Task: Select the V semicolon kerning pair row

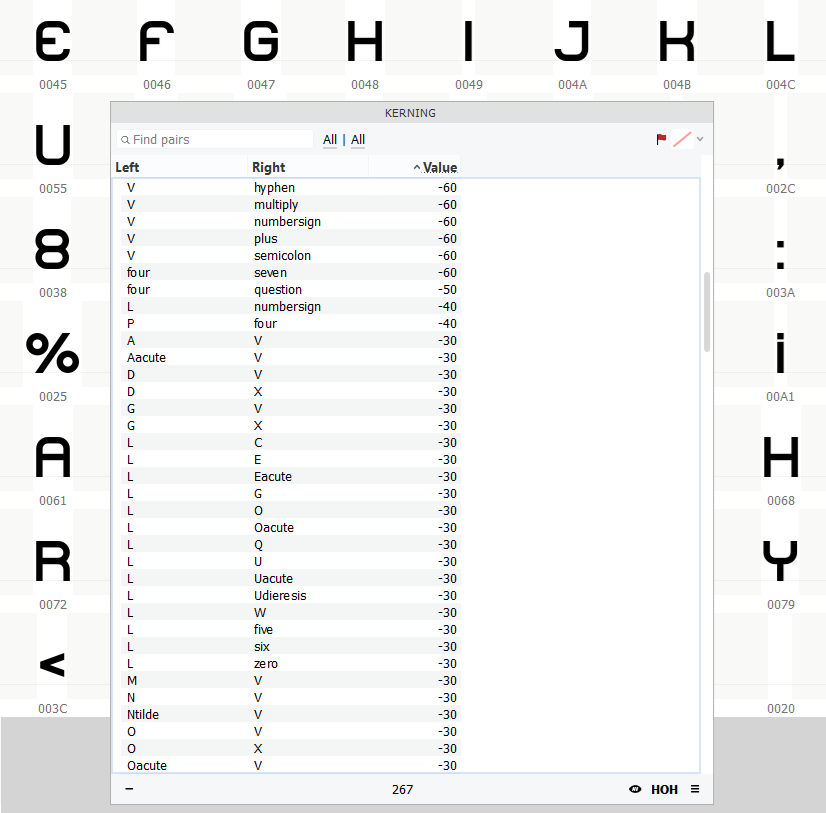Action: click(291, 256)
